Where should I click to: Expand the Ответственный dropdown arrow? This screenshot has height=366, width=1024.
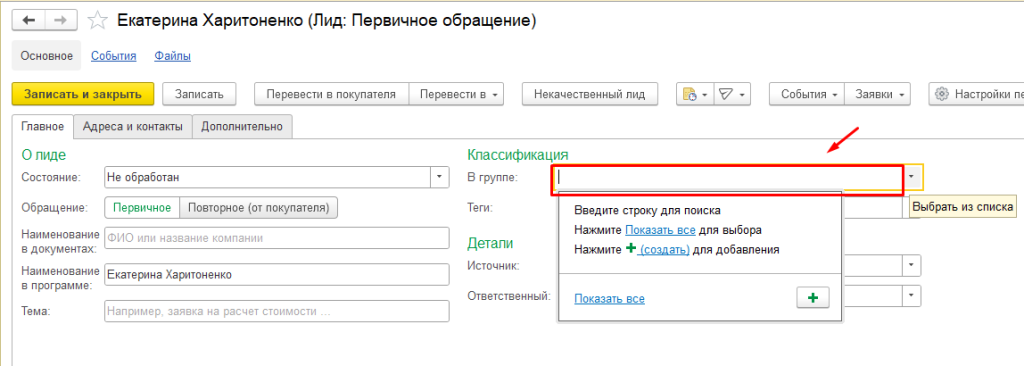[912, 296]
